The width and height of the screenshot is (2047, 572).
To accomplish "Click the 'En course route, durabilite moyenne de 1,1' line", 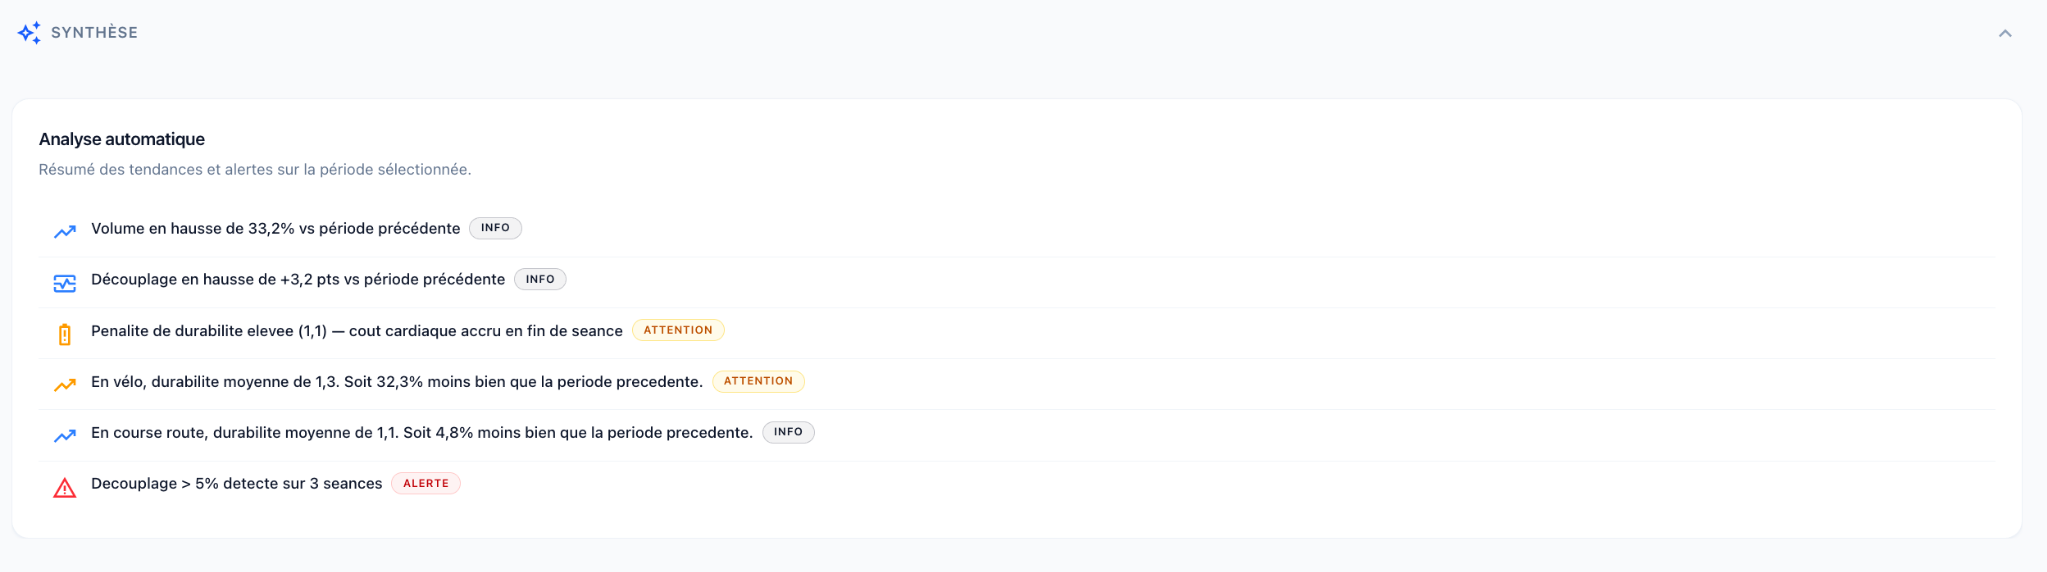I will [422, 433].
